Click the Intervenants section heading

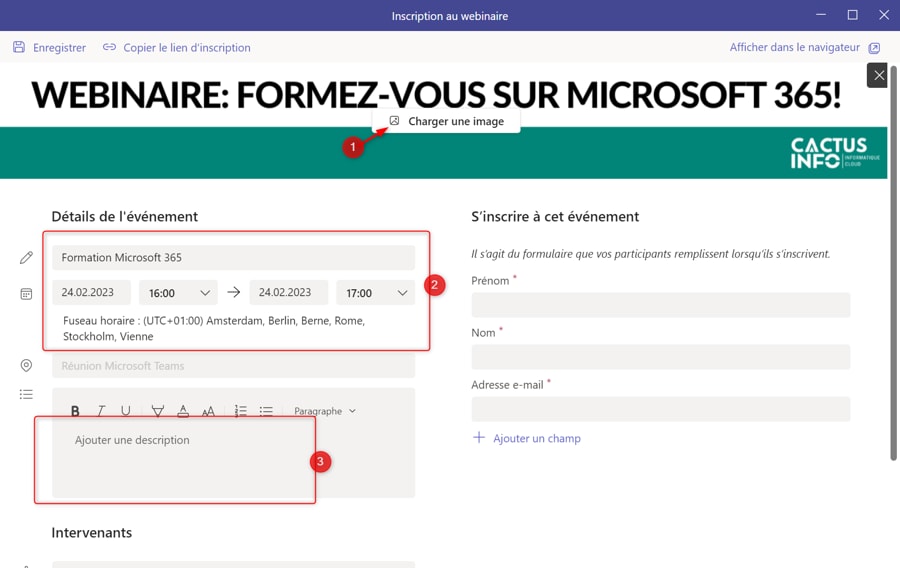(x=92, y=532)
